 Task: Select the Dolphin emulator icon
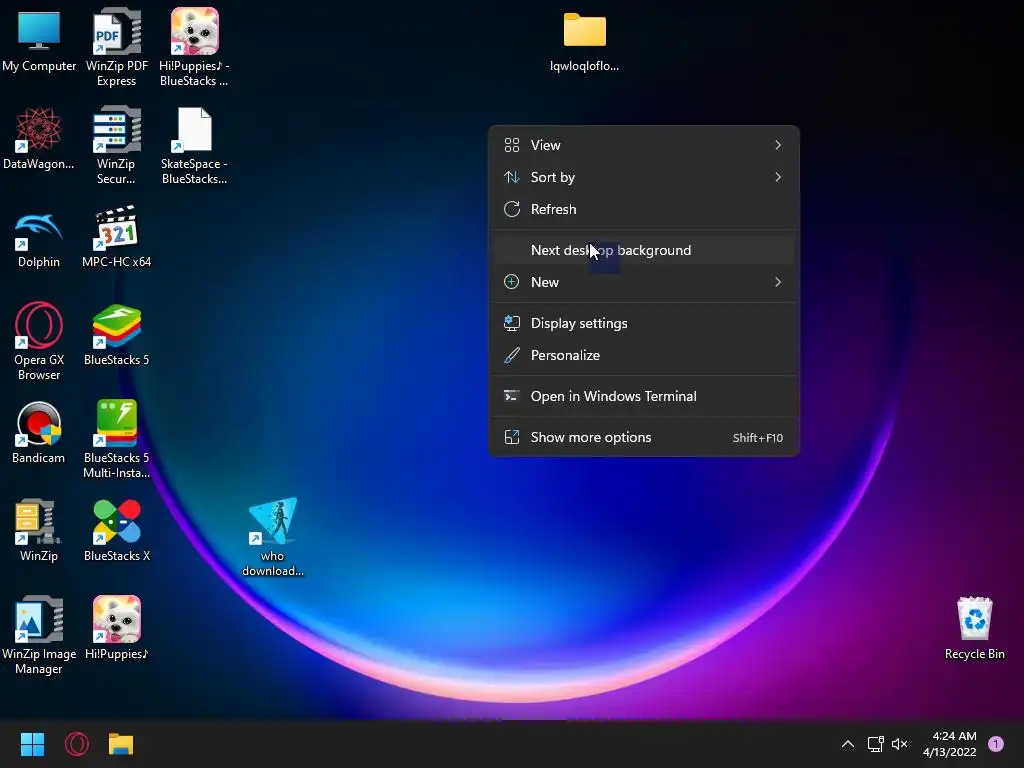(39, 239)
